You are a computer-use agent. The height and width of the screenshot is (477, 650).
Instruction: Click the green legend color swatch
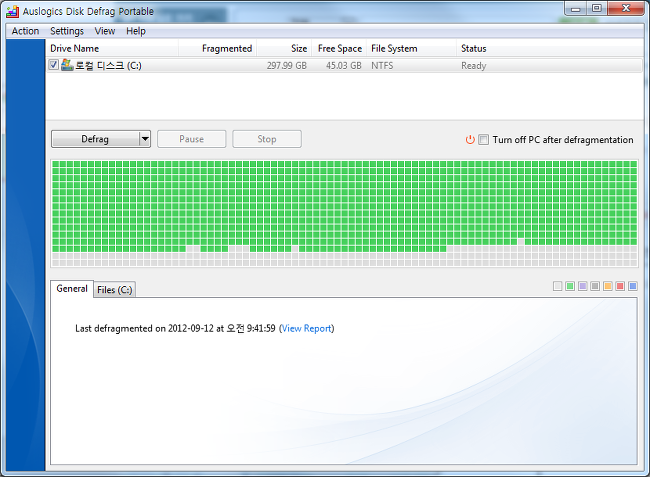pos(570,286)
